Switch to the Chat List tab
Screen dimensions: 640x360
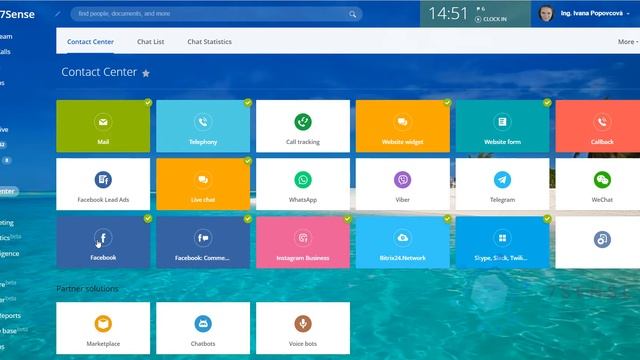click(151, 42)
